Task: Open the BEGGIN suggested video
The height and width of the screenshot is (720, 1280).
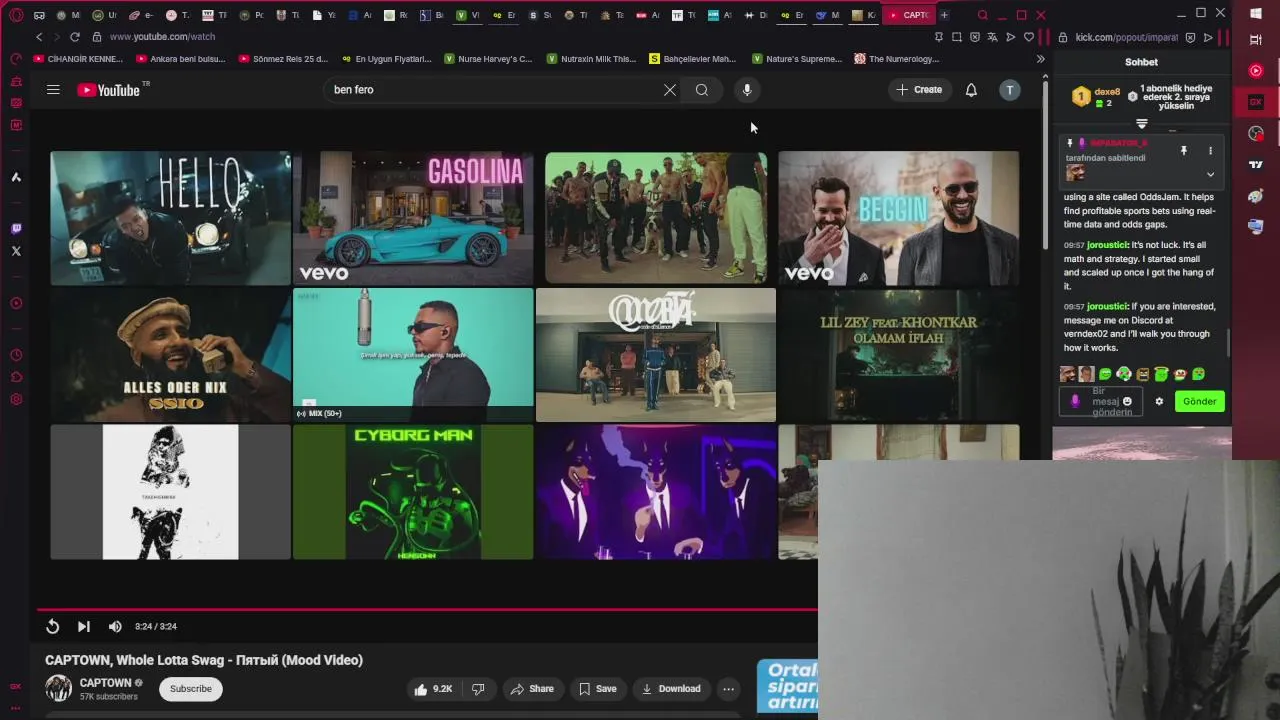Action: click(x=899, y=218)
